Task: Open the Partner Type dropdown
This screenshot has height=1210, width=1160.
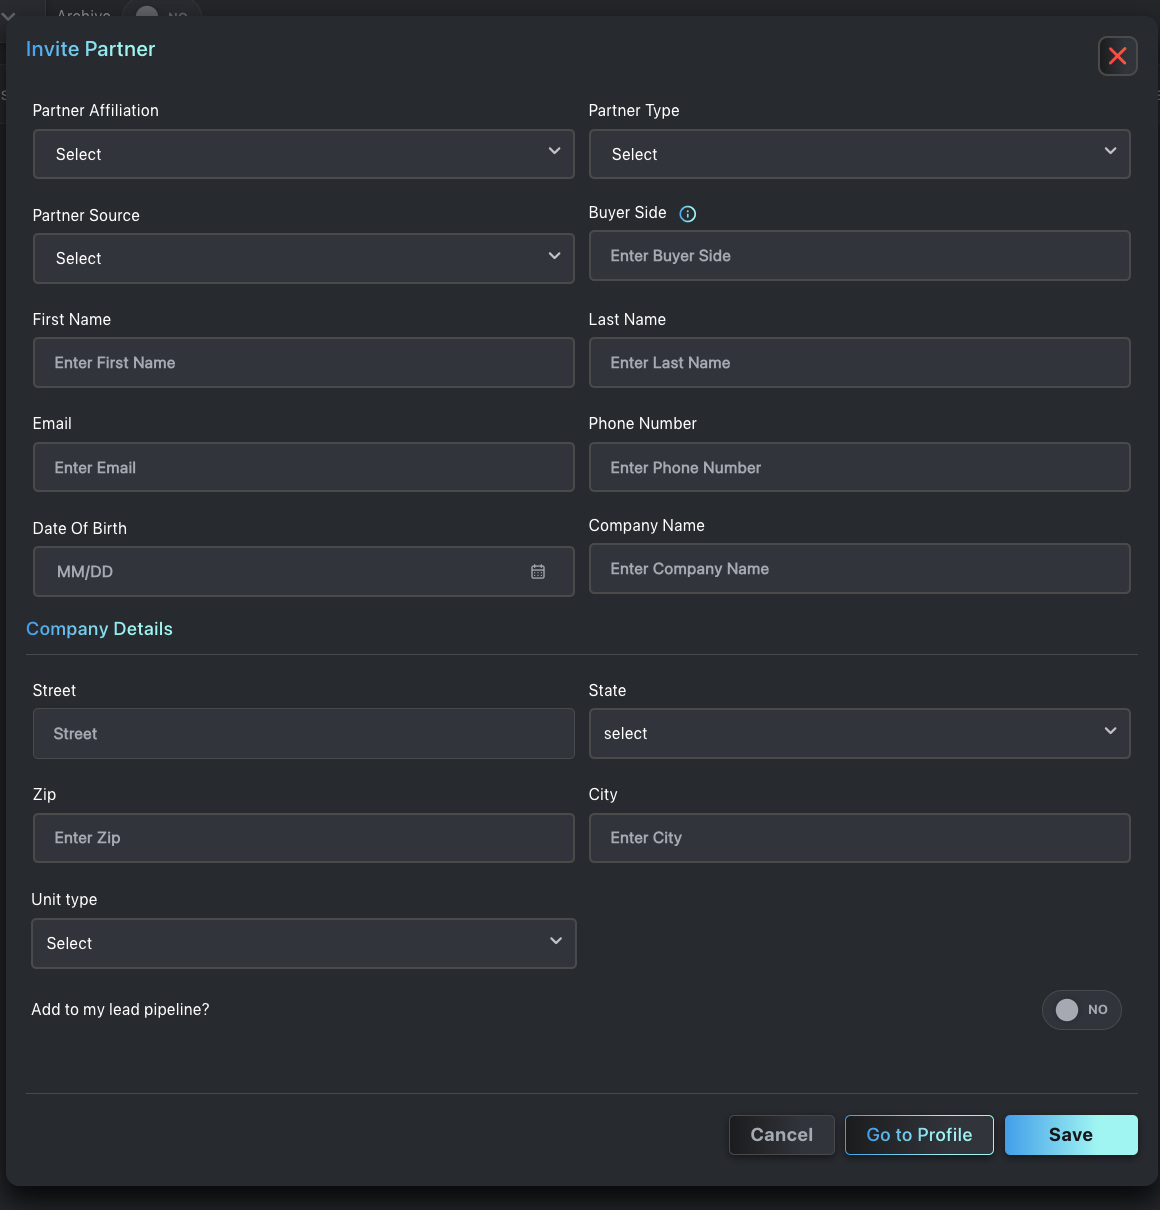Action: (x=860, y=154)
